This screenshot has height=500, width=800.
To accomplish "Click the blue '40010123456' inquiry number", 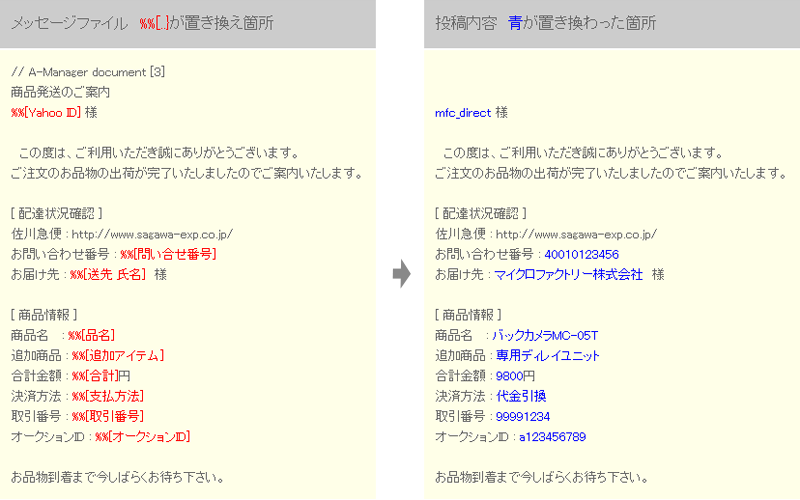I will 581,255.
